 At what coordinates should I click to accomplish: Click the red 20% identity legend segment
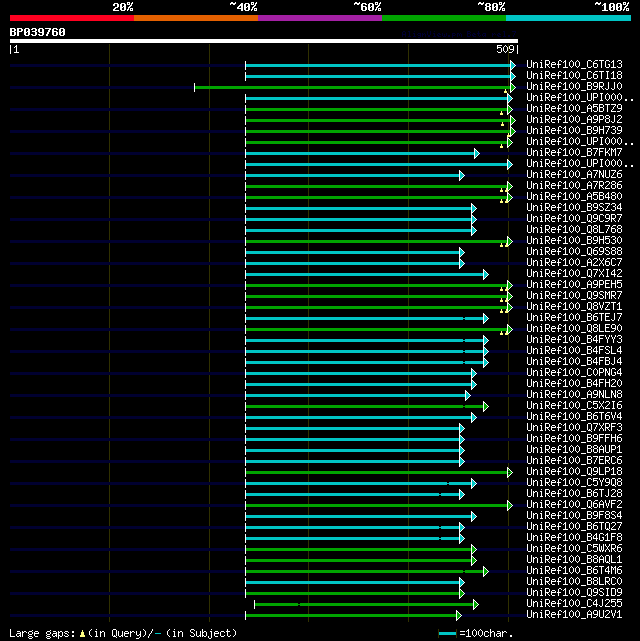[x=72, y=18]
